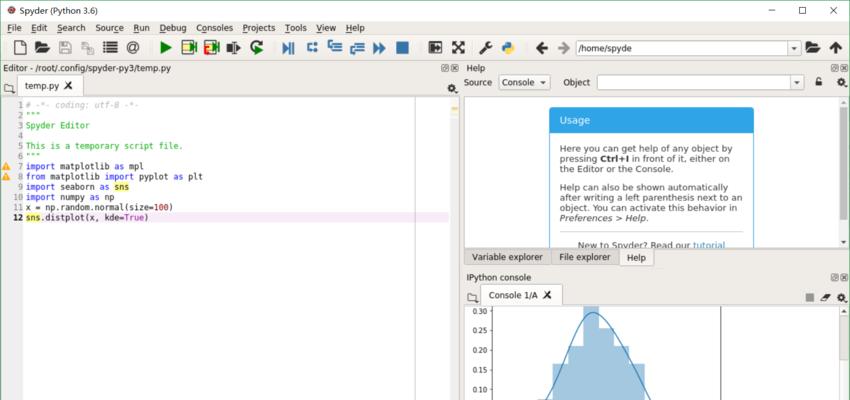Step out to return in debugger
The height and width of the screenshot is (400, 850).
tap(357, 48)
